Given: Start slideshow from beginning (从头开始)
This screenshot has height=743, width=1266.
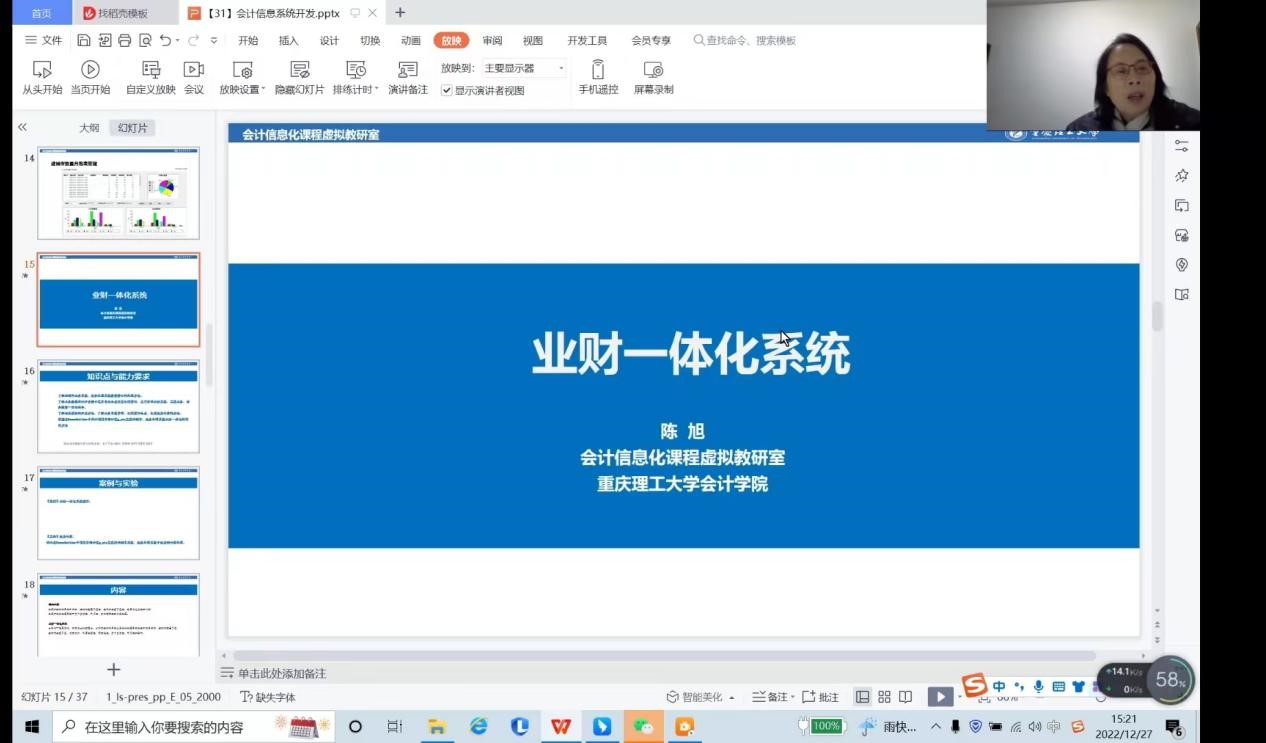Looking at the screenshot, I should coord(42,77).
